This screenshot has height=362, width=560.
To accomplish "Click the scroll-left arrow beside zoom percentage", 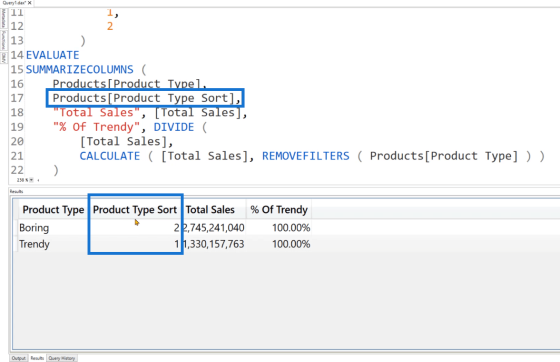I will (x=38, y=180).
